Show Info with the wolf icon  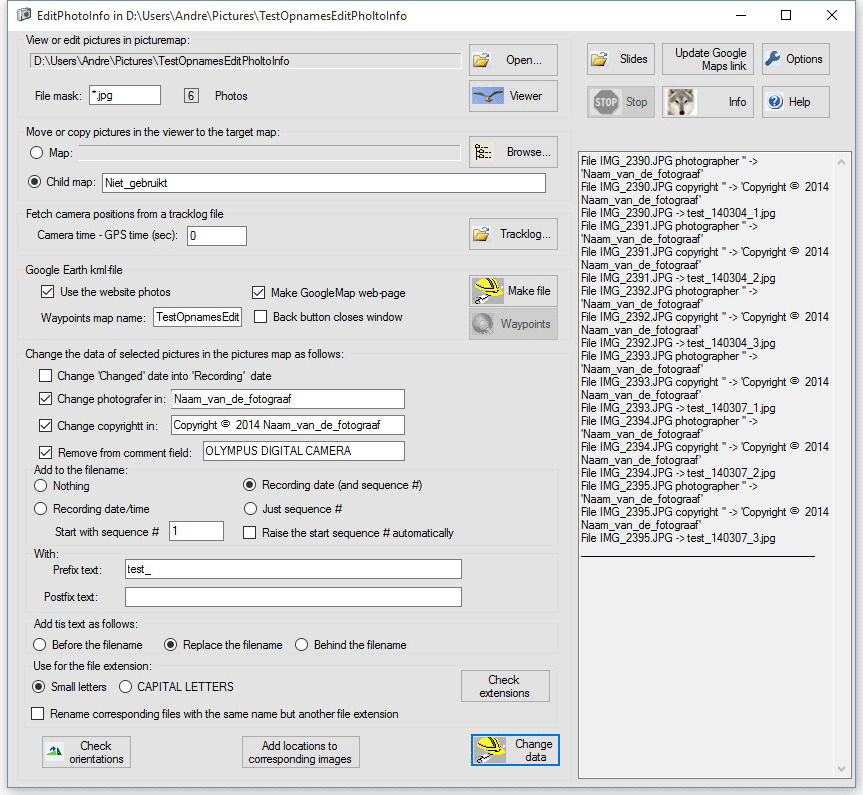(708, 102)
